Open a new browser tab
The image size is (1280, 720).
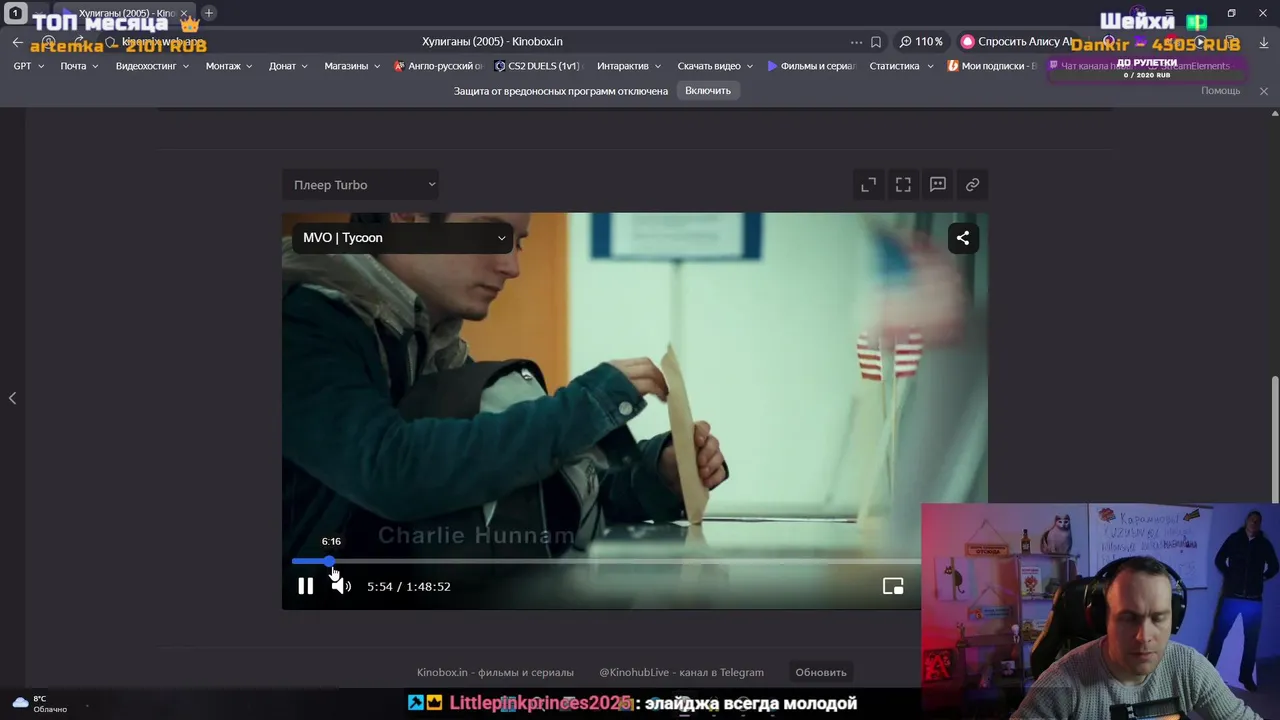click(x=209, y=13)
